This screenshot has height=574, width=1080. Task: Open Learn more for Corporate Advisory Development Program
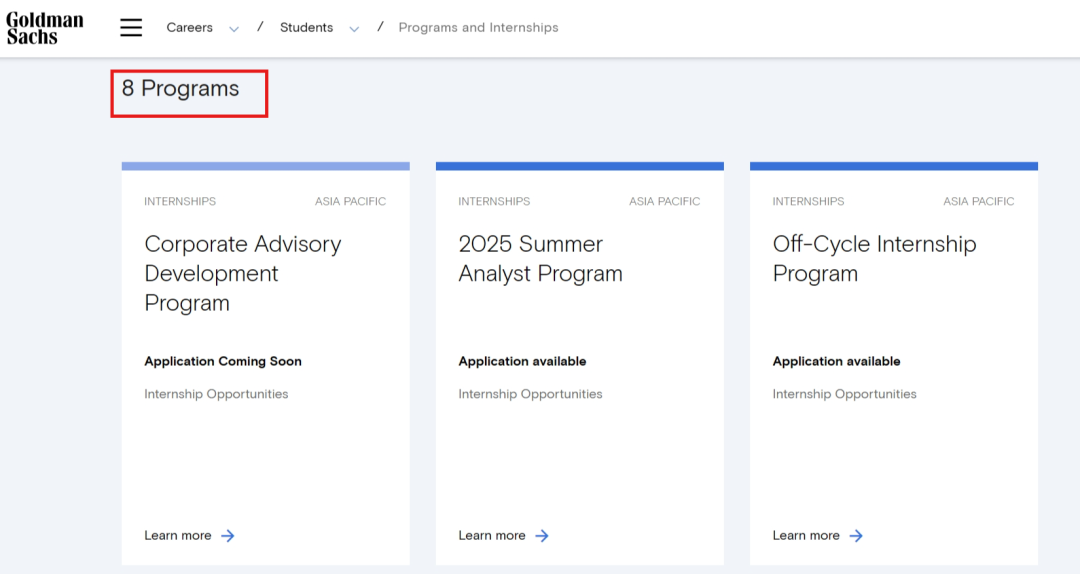click(178, 535)
